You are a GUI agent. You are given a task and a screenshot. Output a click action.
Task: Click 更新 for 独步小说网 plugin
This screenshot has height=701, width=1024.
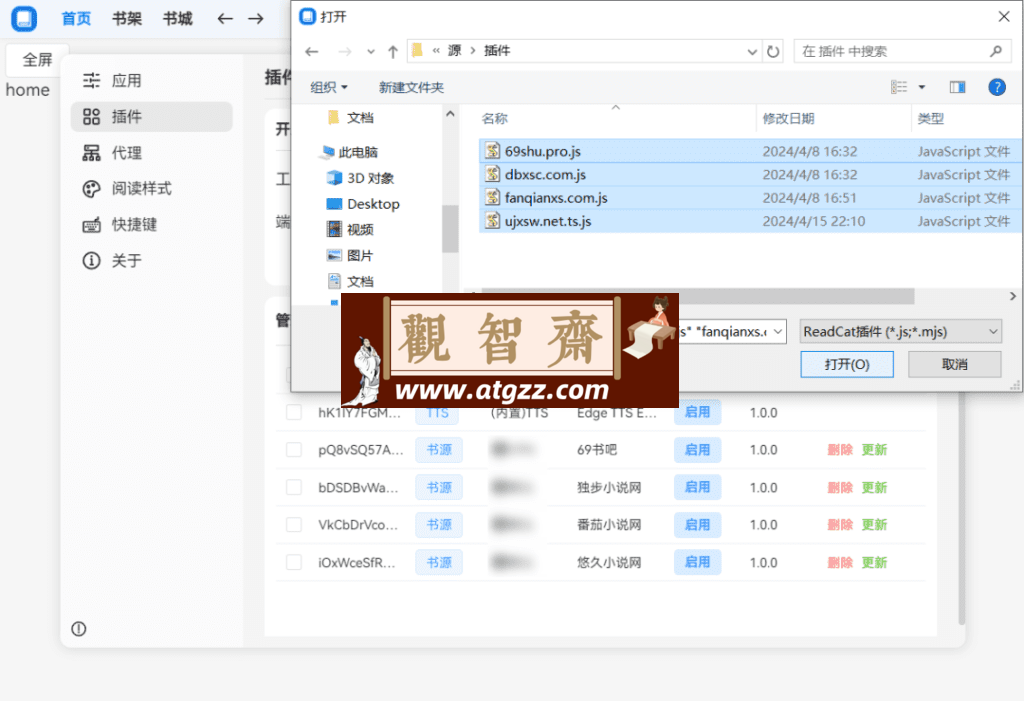[x=874, y=487]
